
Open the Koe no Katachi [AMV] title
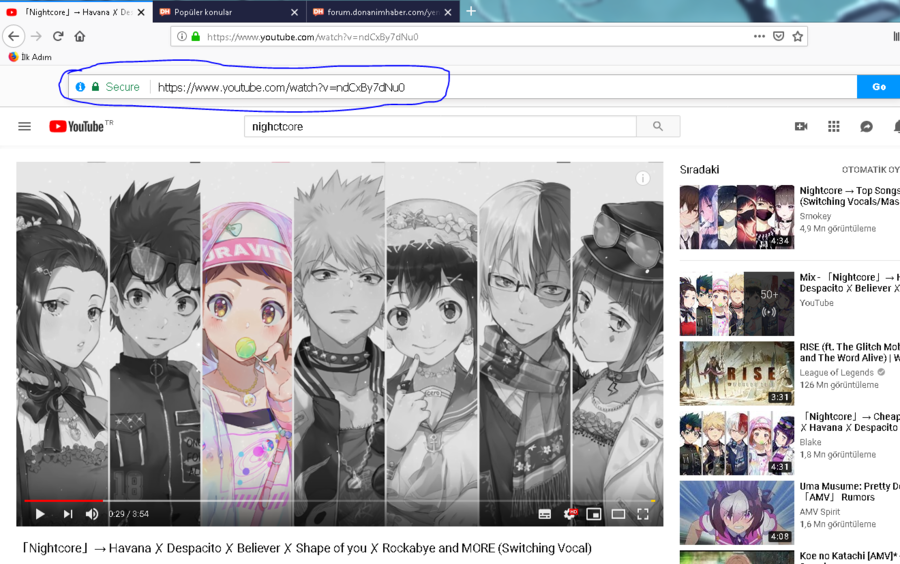point(849,556)
